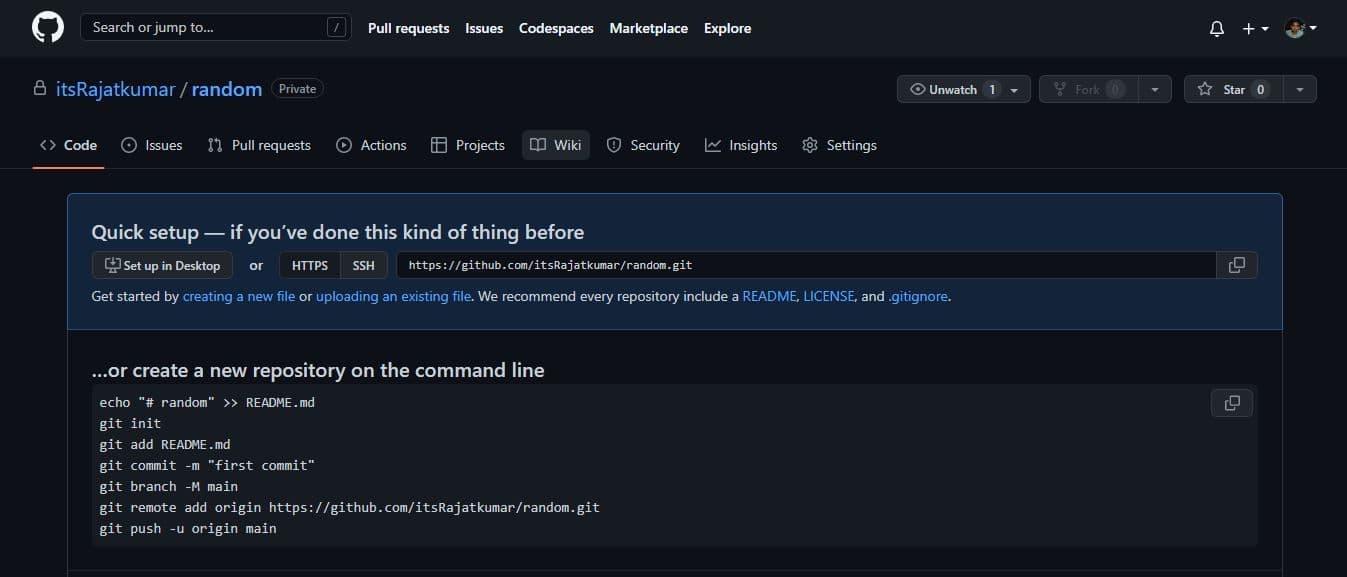The image size is (1347, 577).
Task: Select the Private visibility badge
Action: tap(297, 89)
